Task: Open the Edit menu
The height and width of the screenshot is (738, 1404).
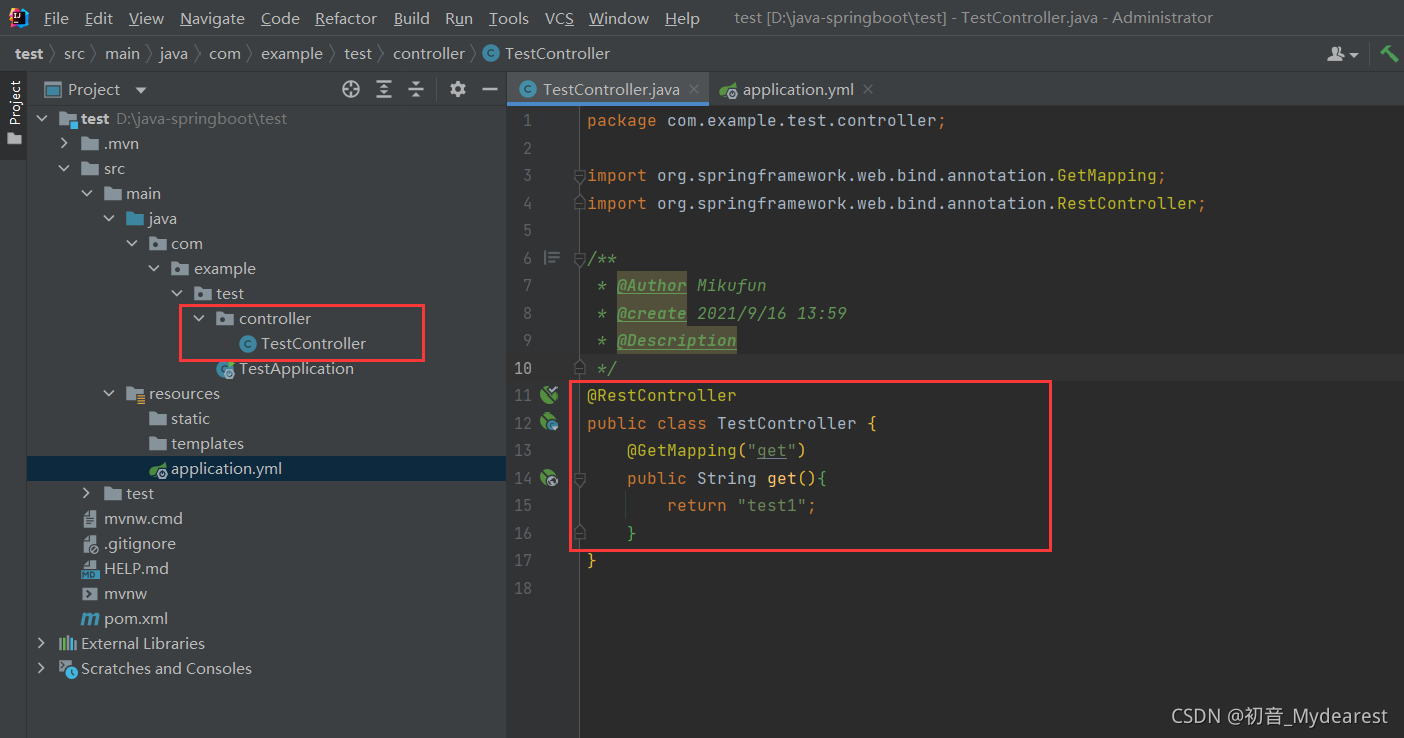Action: point(99,18)
